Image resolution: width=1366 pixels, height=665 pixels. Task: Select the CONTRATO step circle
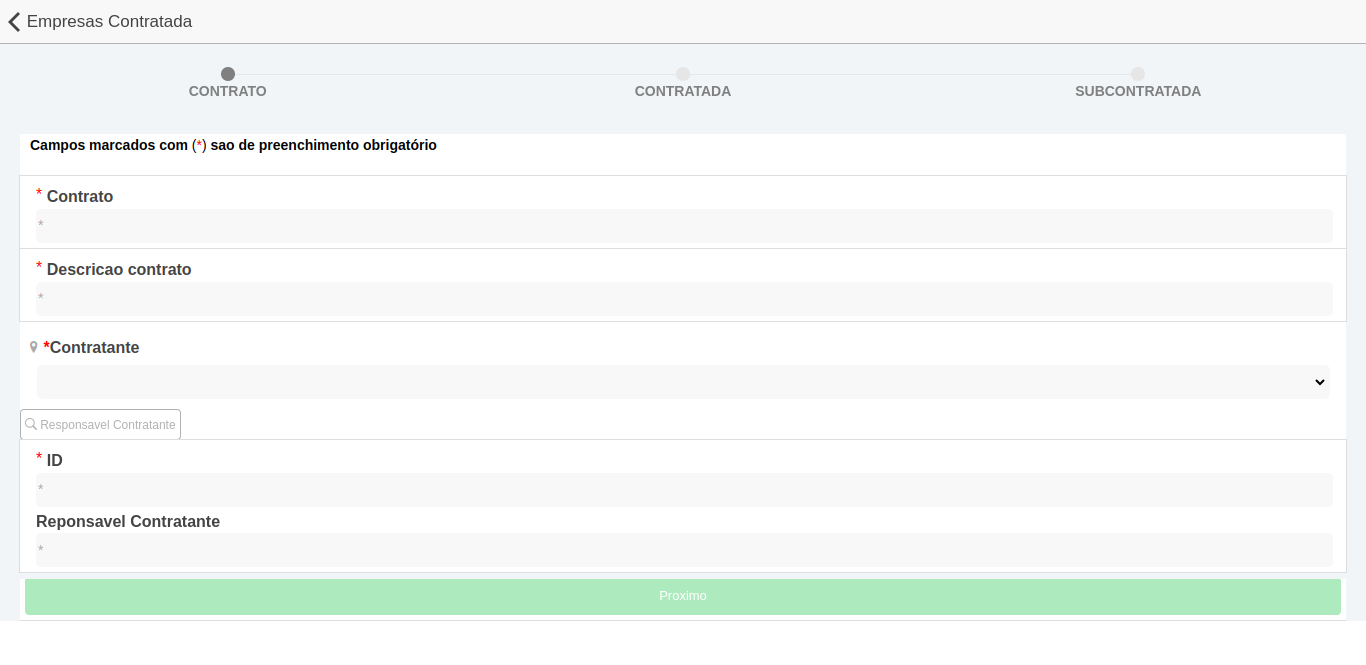tap(228, 74)
